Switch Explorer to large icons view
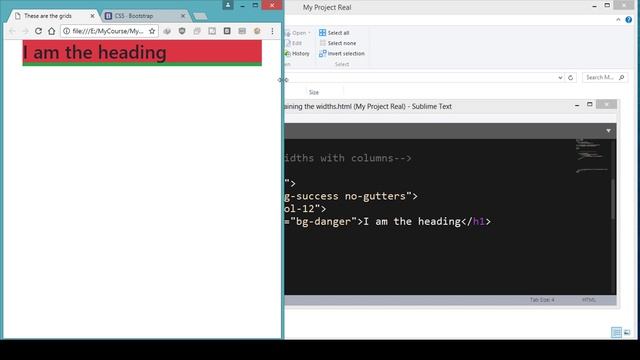The image size is (640, 360). [627, 332]
